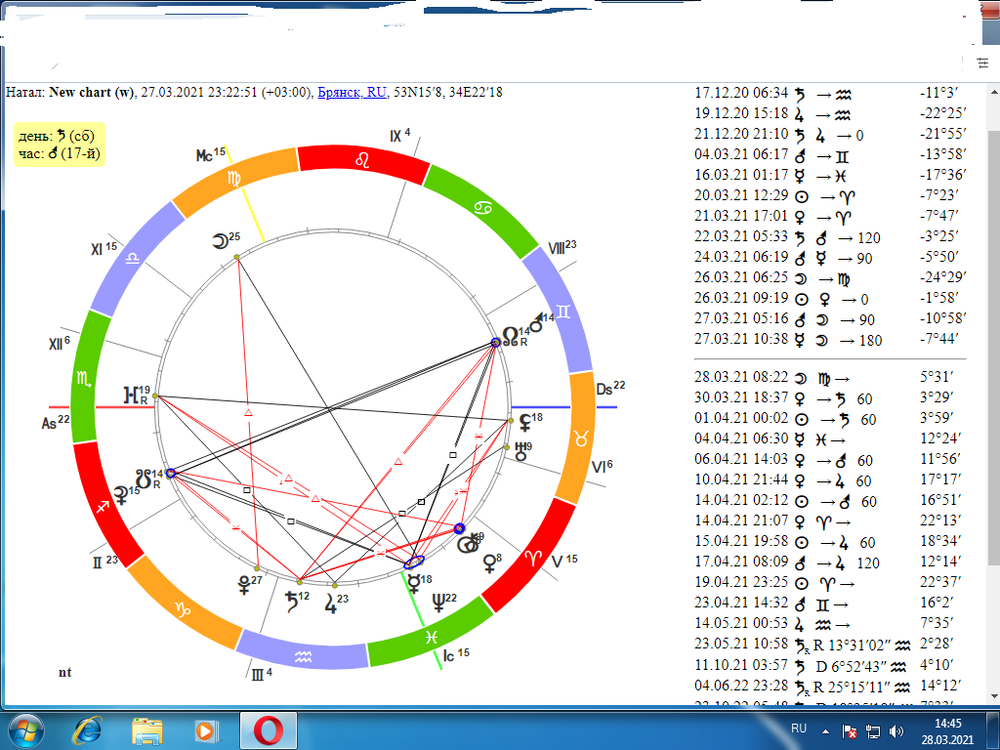1000x750 pixels.
Task: Select the Venus glyph marked 8
Action: (x=489, y=564)
